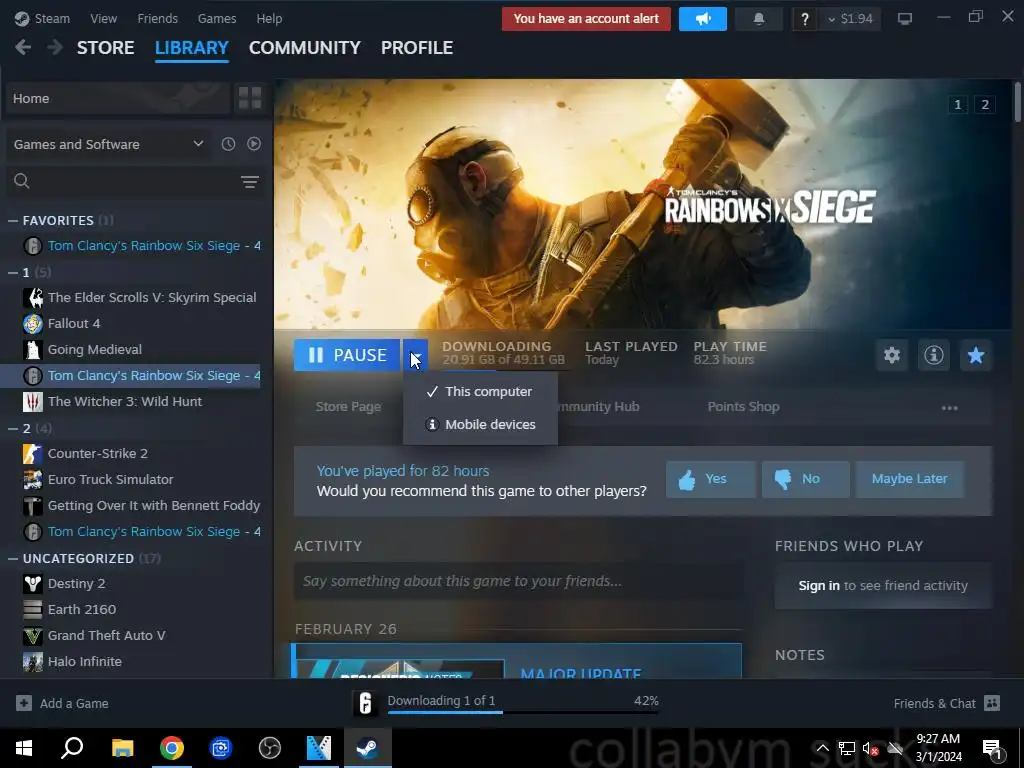
Task: Expand the Games and Software filter dropdown
Action: pos(108,144)
